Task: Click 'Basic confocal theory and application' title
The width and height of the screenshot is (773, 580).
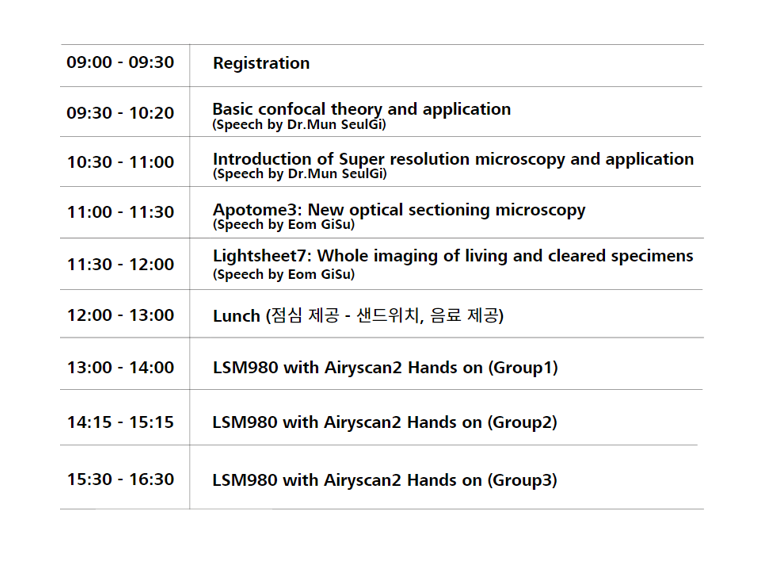Action: 361,109
